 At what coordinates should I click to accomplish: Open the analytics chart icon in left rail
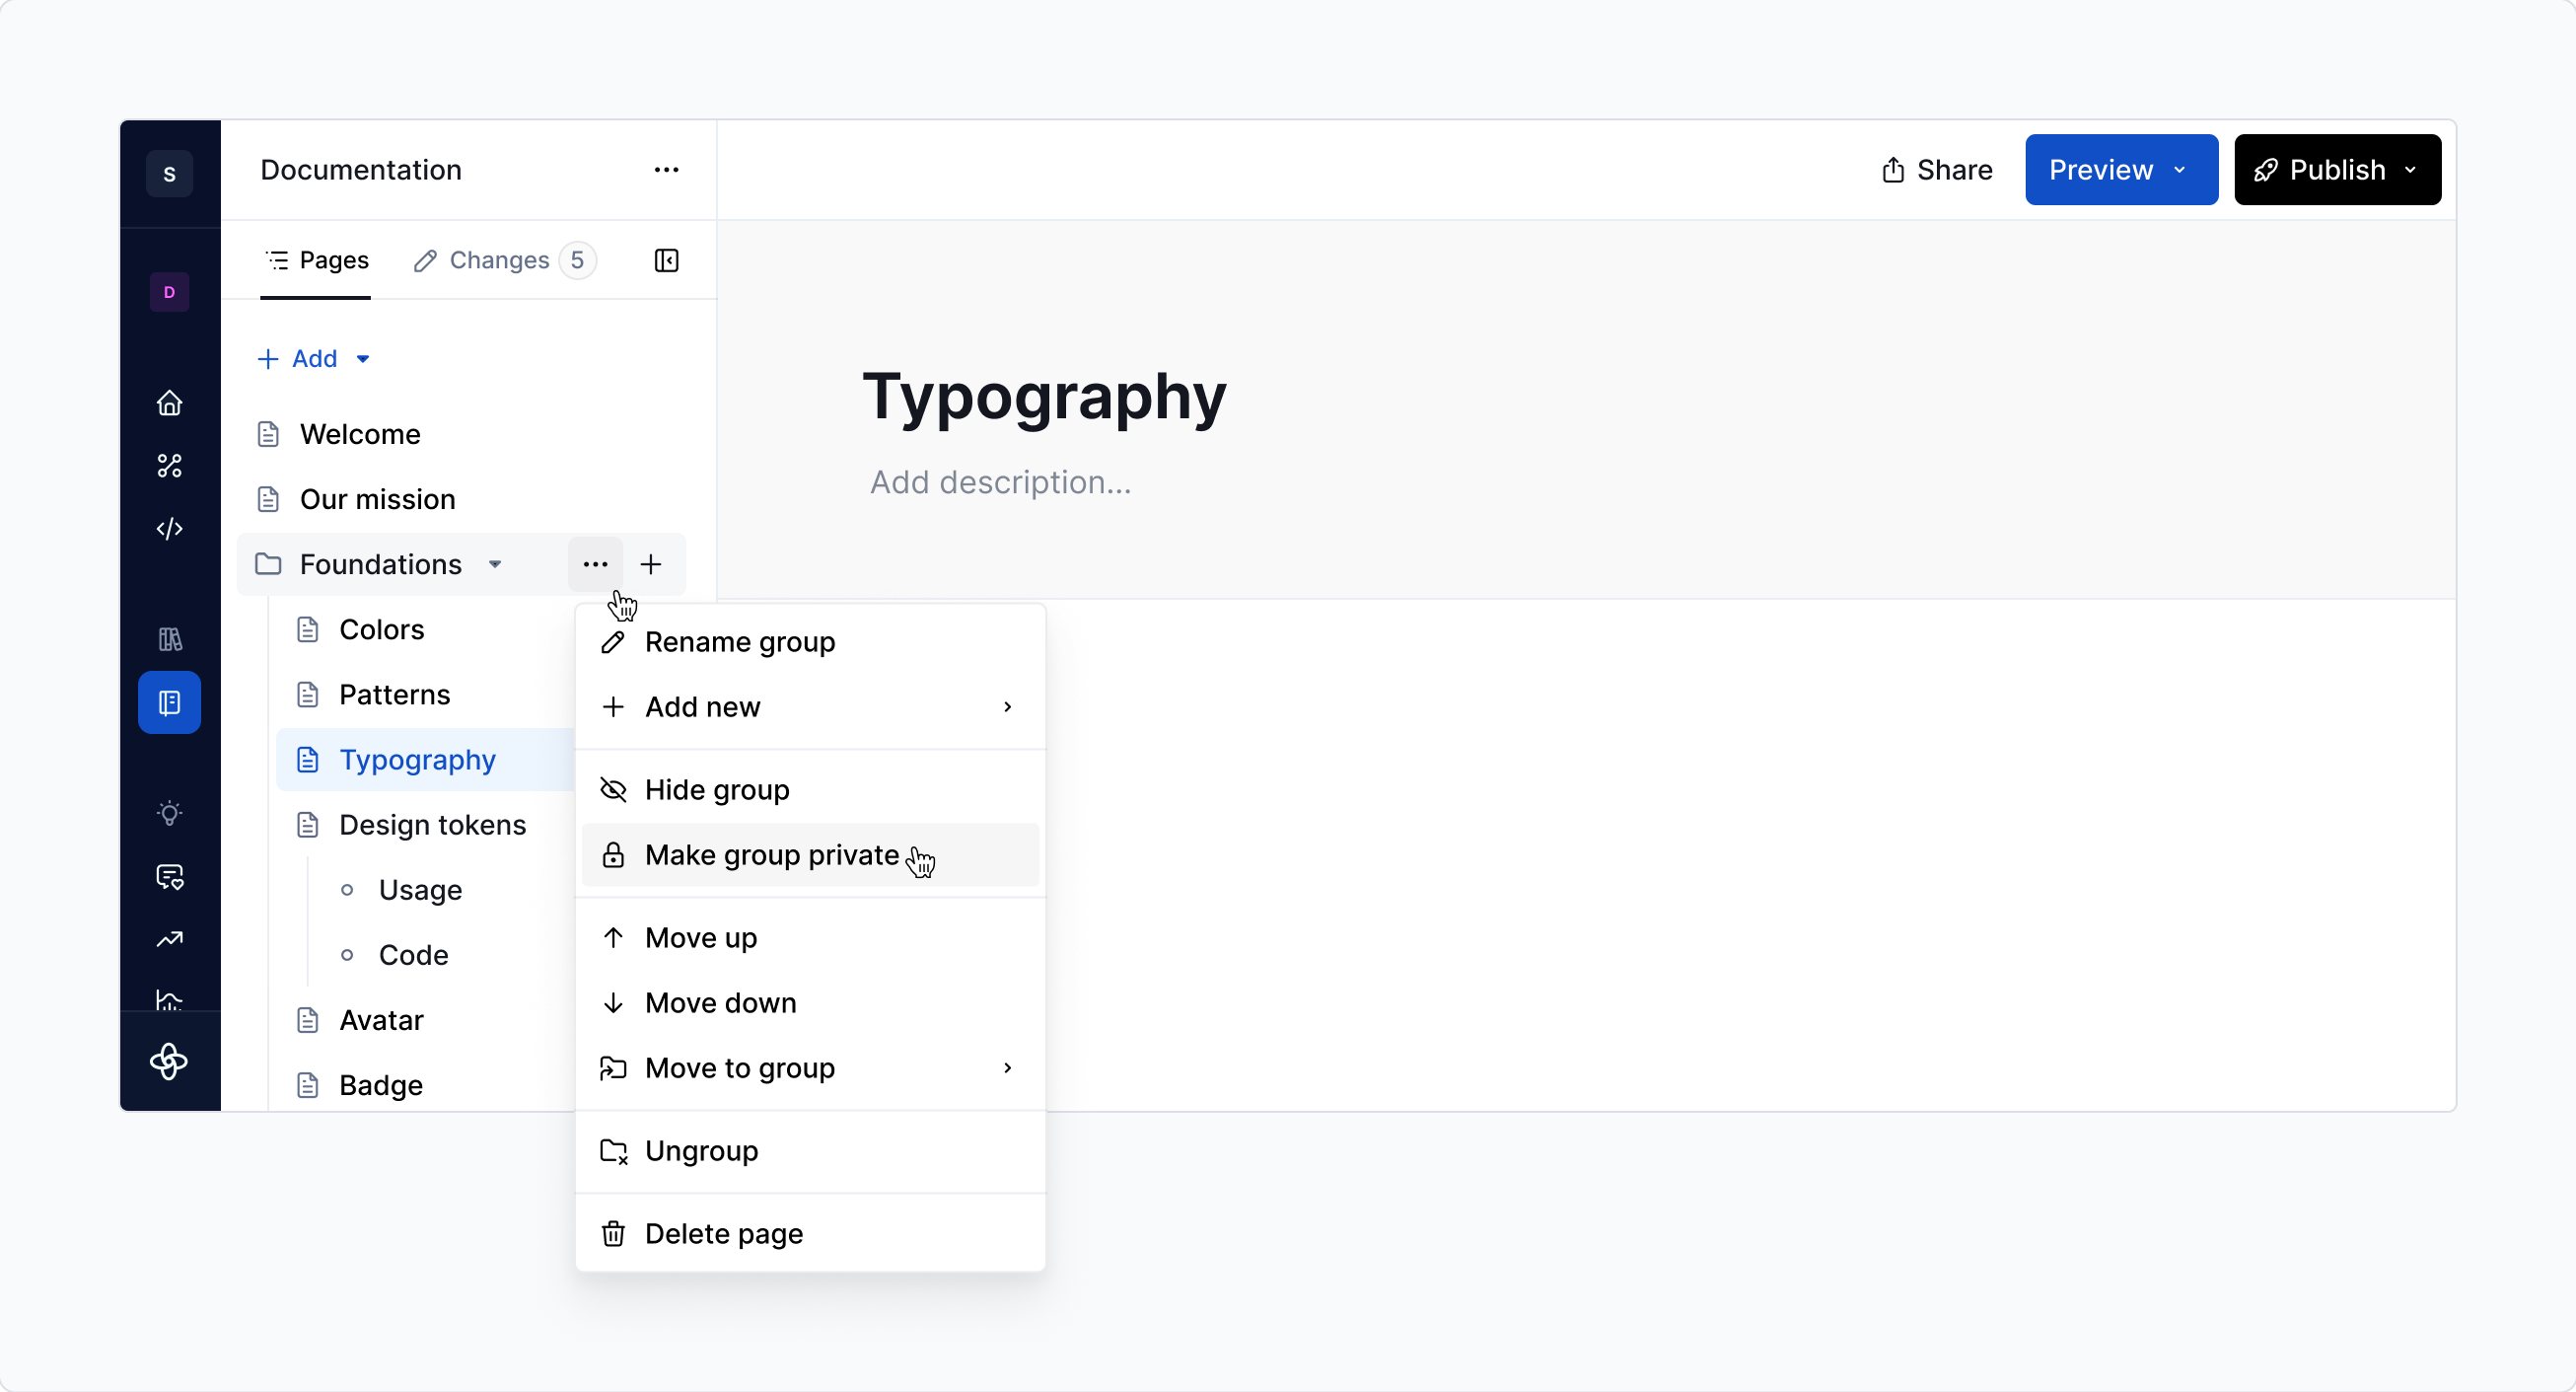[x=169, y=999]
